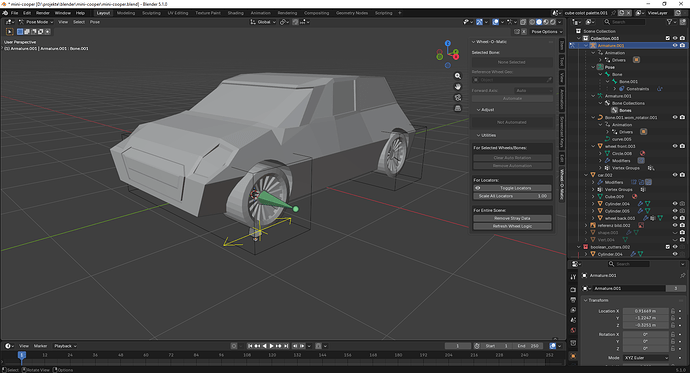Screen dimensions: 690x373
Task: Click the Drivers icon under Armature.001 Animation
Action: coord(607,60)
